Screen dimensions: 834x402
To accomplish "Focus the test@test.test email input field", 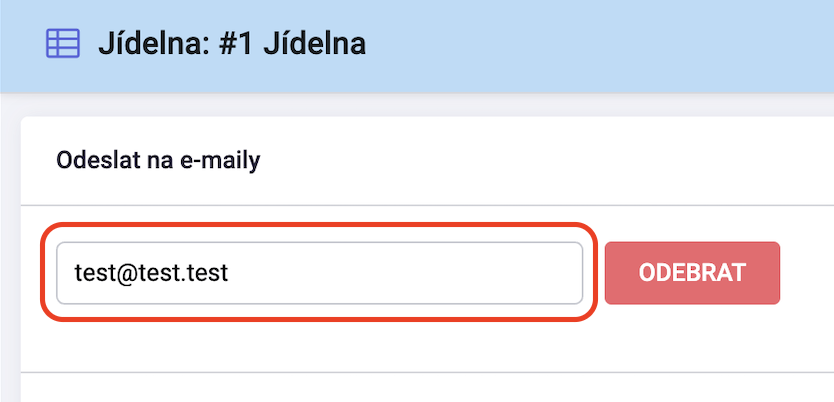I will pyautogui.click(x=320, y=273).
